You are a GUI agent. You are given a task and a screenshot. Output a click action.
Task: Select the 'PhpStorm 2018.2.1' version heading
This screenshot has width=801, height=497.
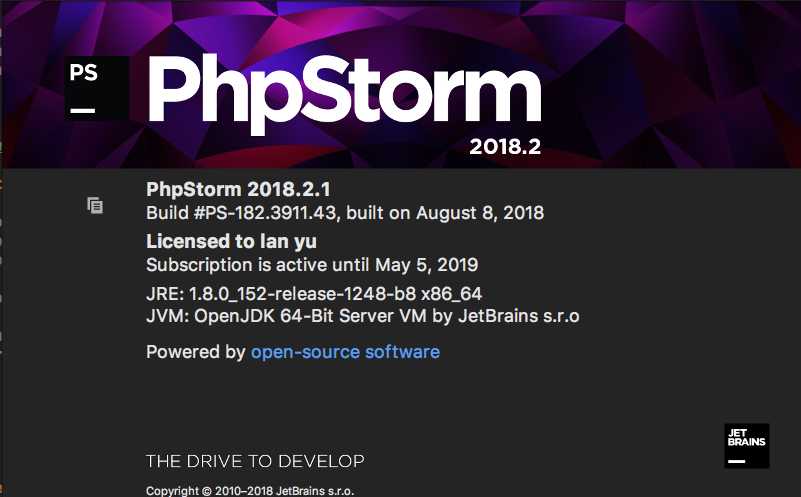(239, 190)
